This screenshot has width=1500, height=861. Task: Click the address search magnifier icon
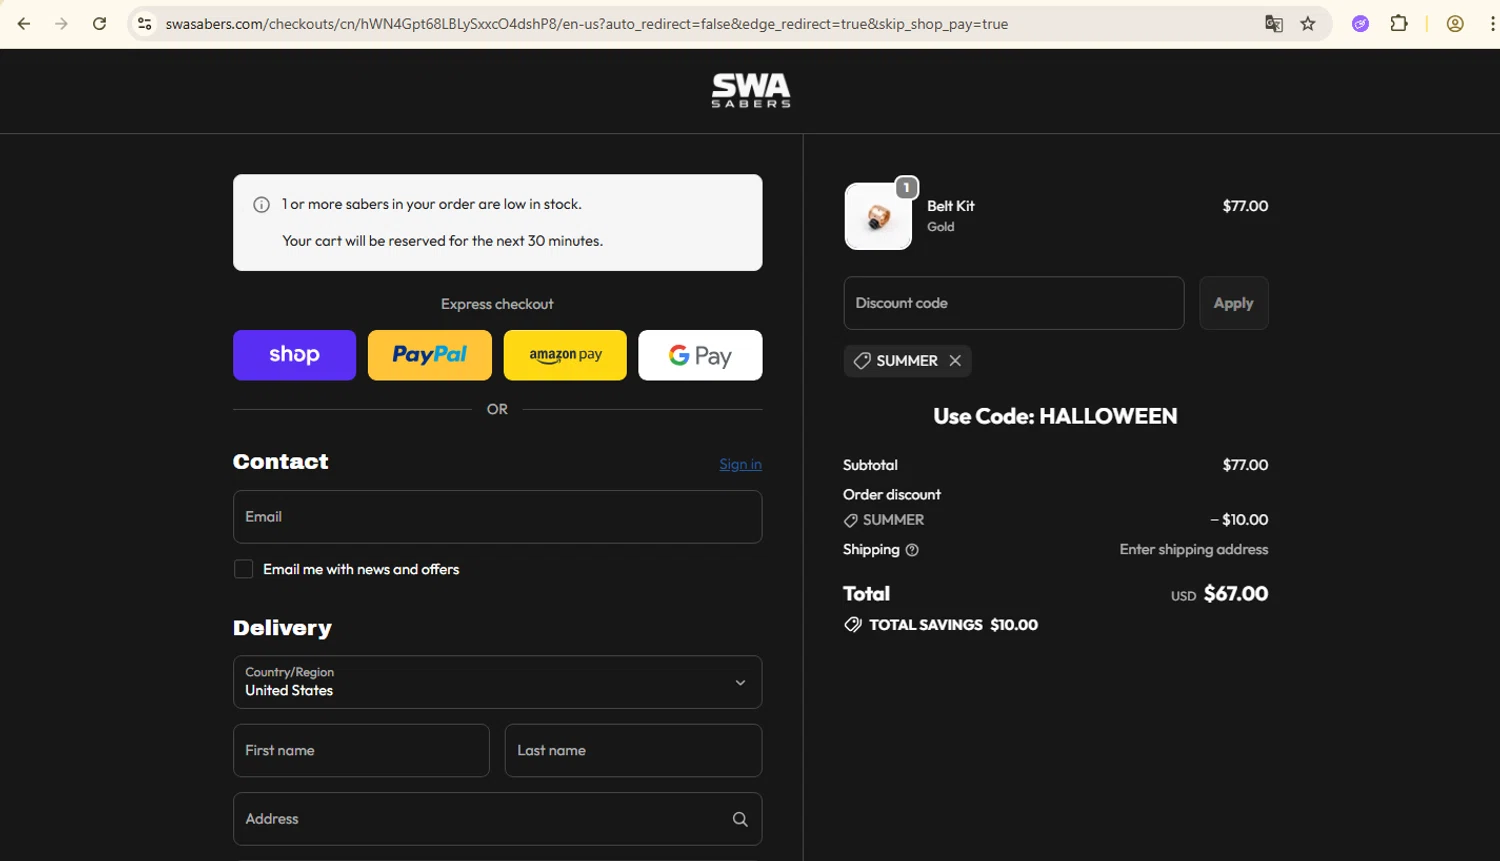pyautogui.click(x=740, y=819)
